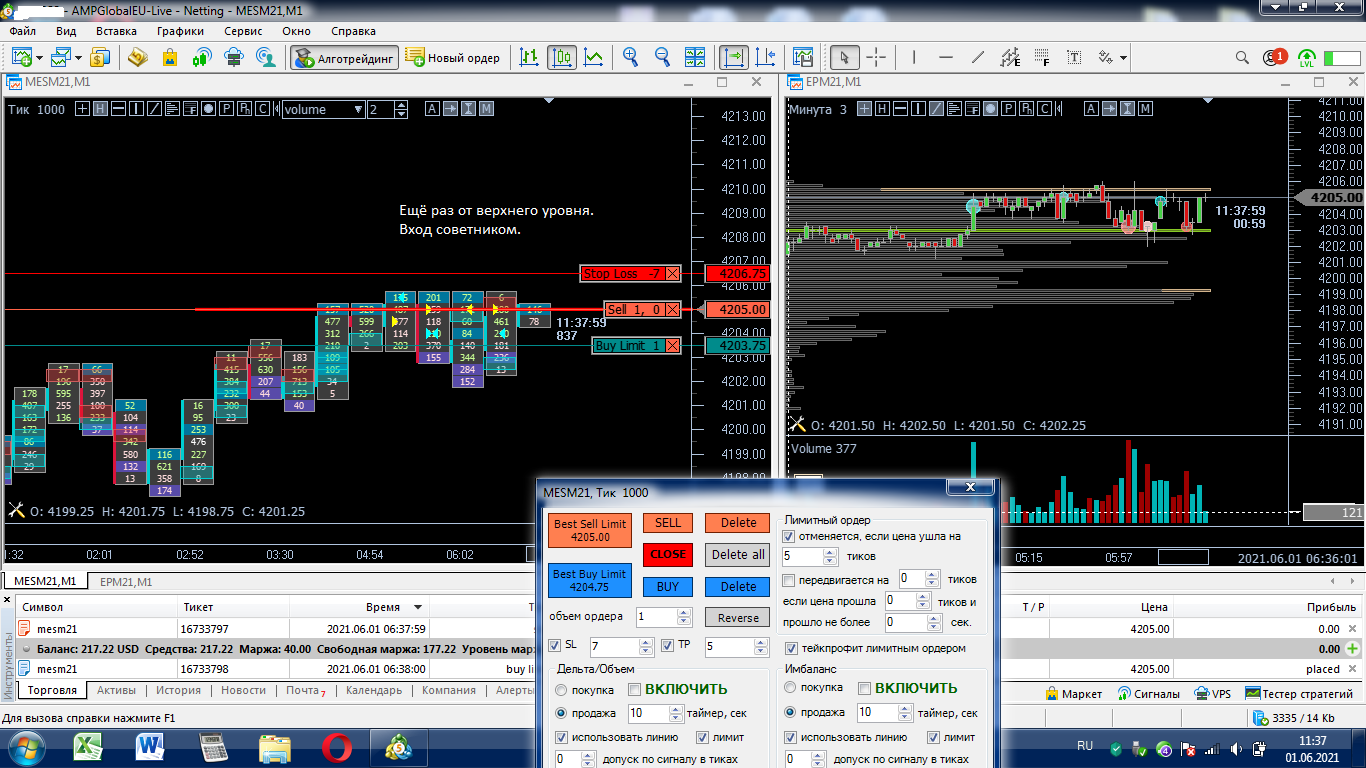Switch chart to candlestick mode

(x=562, y=58)
